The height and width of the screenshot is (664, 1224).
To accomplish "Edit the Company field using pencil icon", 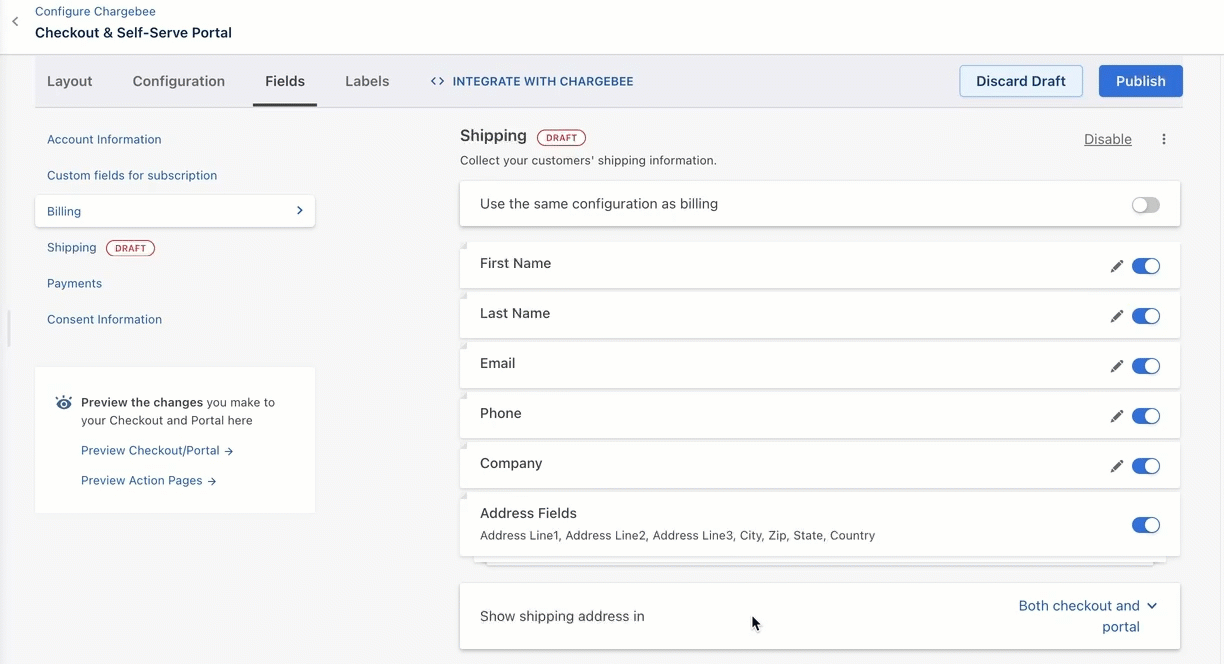I will [1117, 466].
